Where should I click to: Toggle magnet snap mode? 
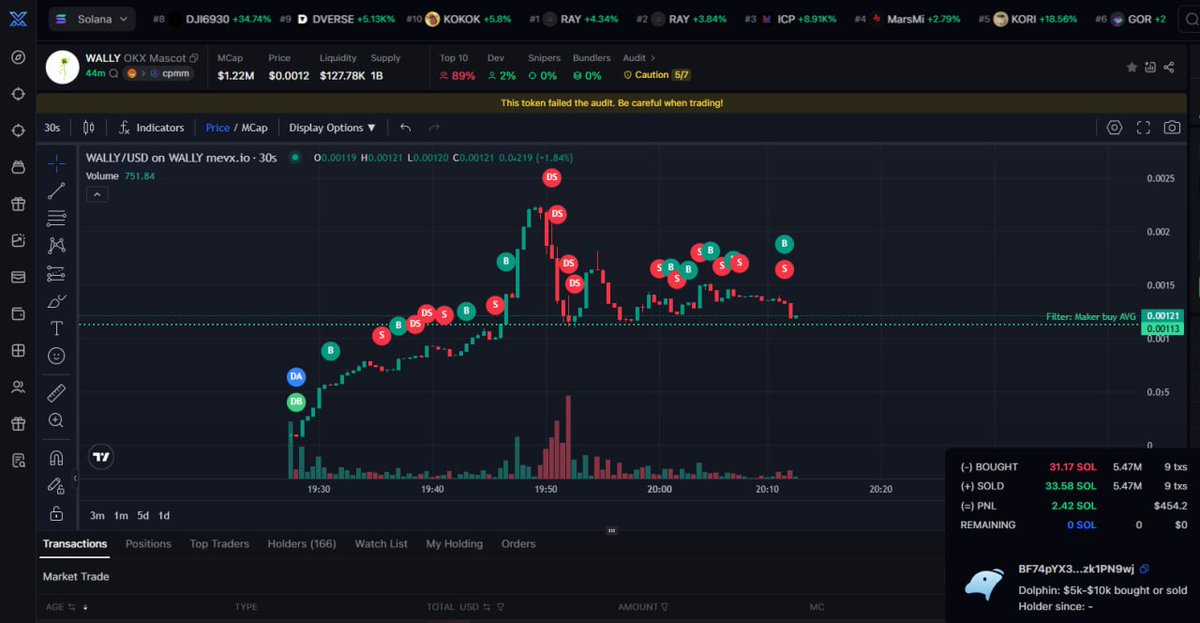[57, 458]
